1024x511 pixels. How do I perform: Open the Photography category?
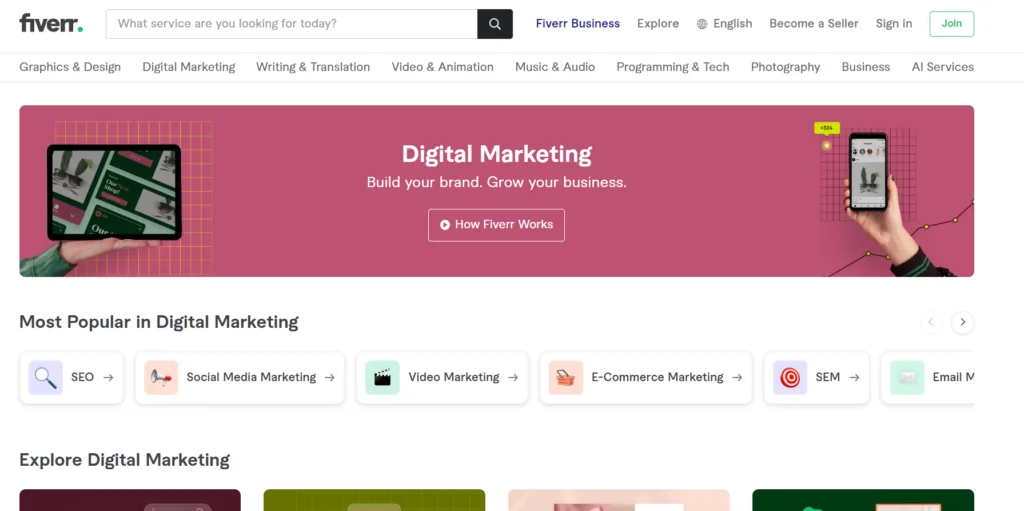[x=786, y=67]
